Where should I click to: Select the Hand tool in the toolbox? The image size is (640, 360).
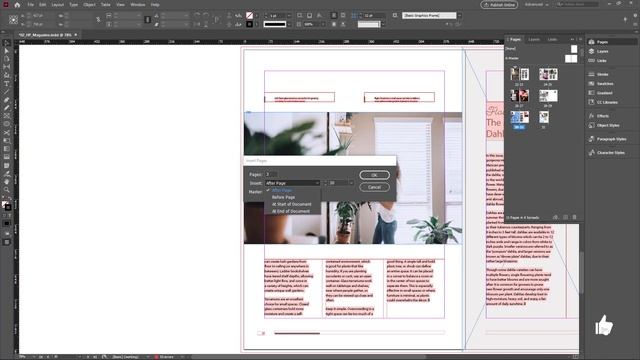(7, 182)
